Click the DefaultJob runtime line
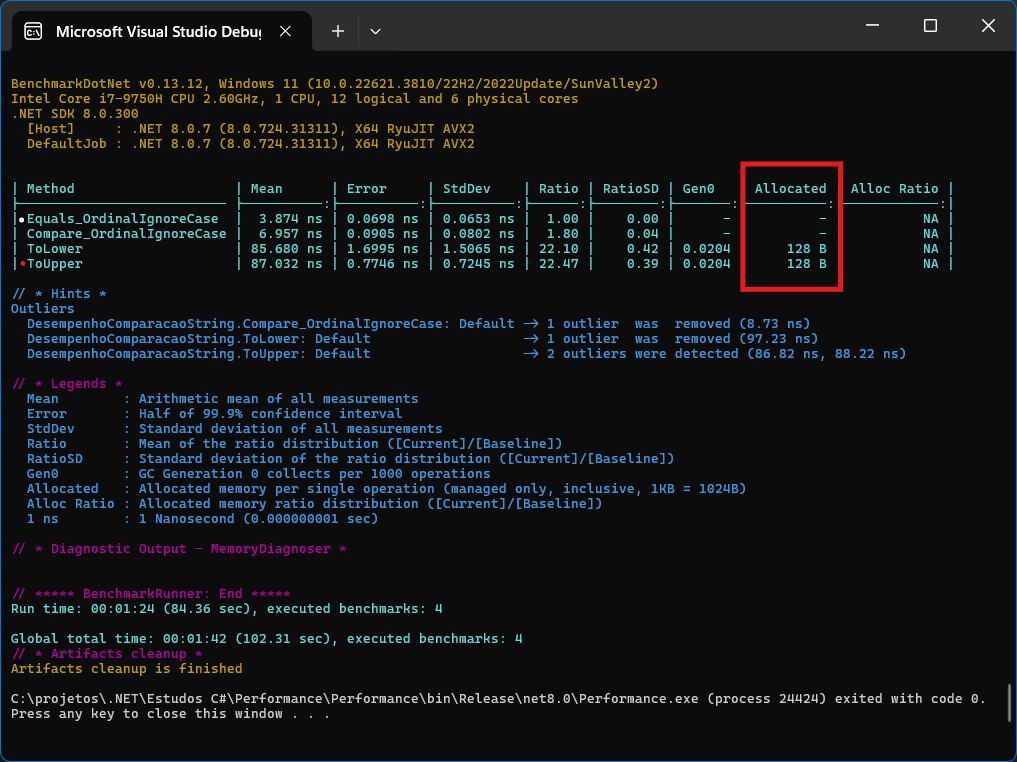Viewport: 1017px width, 762px height. pos(250,143)
